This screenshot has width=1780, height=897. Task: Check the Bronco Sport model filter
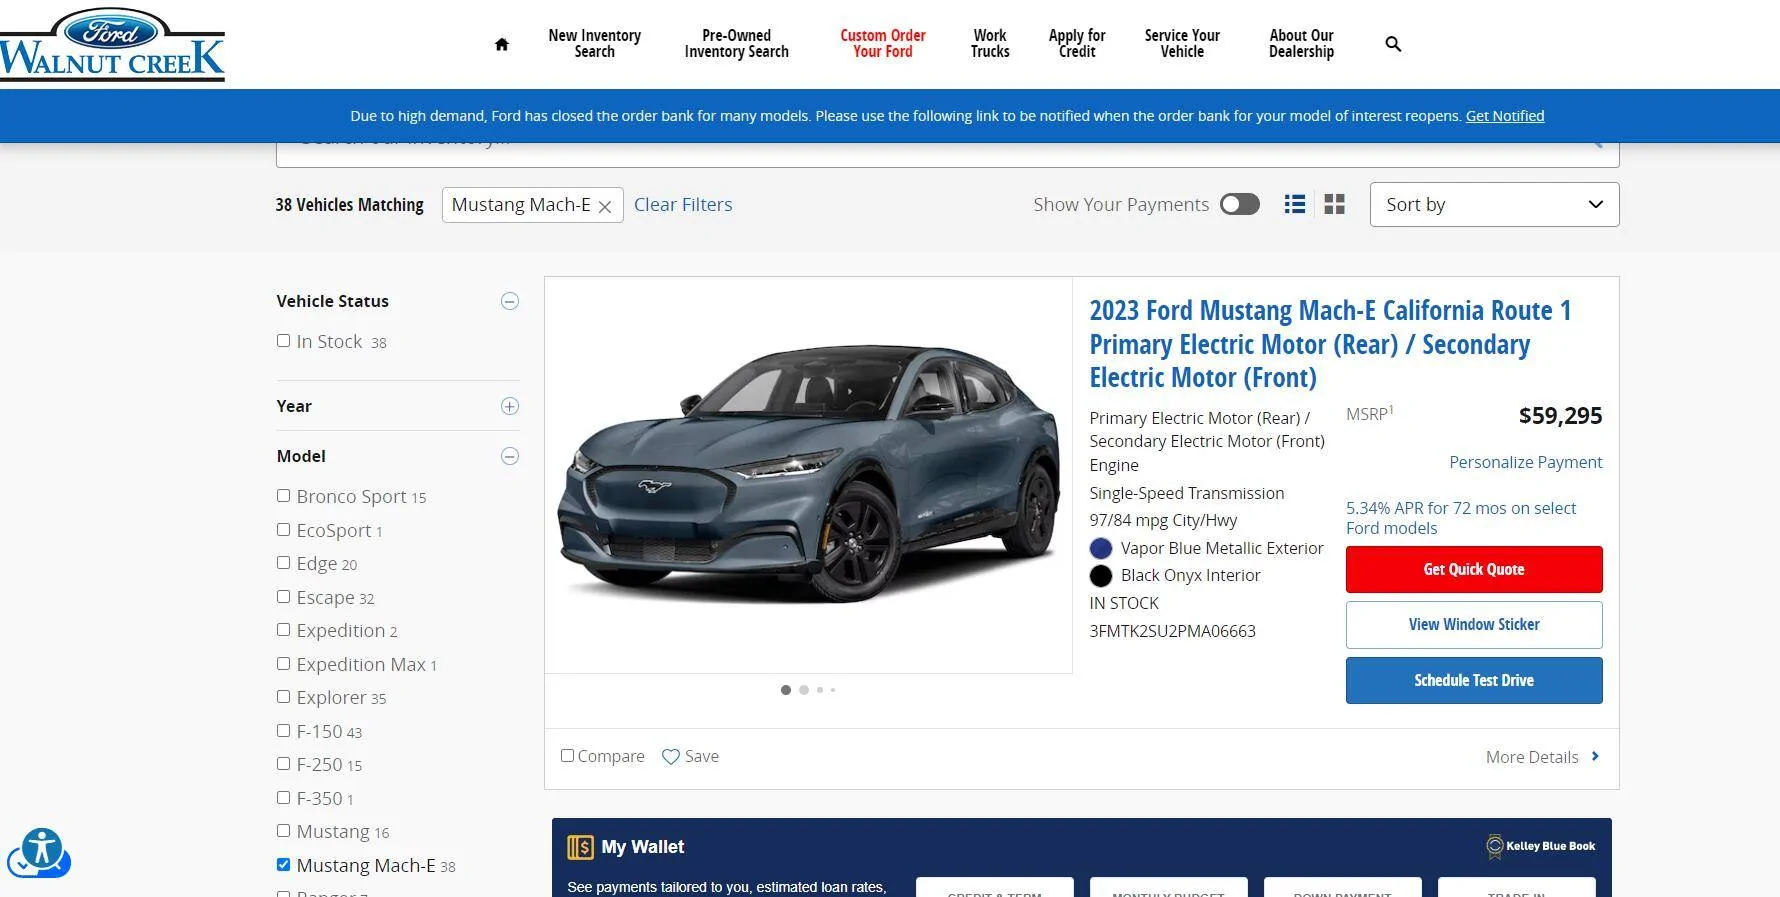pyautogui.click(x=283, y=496)
